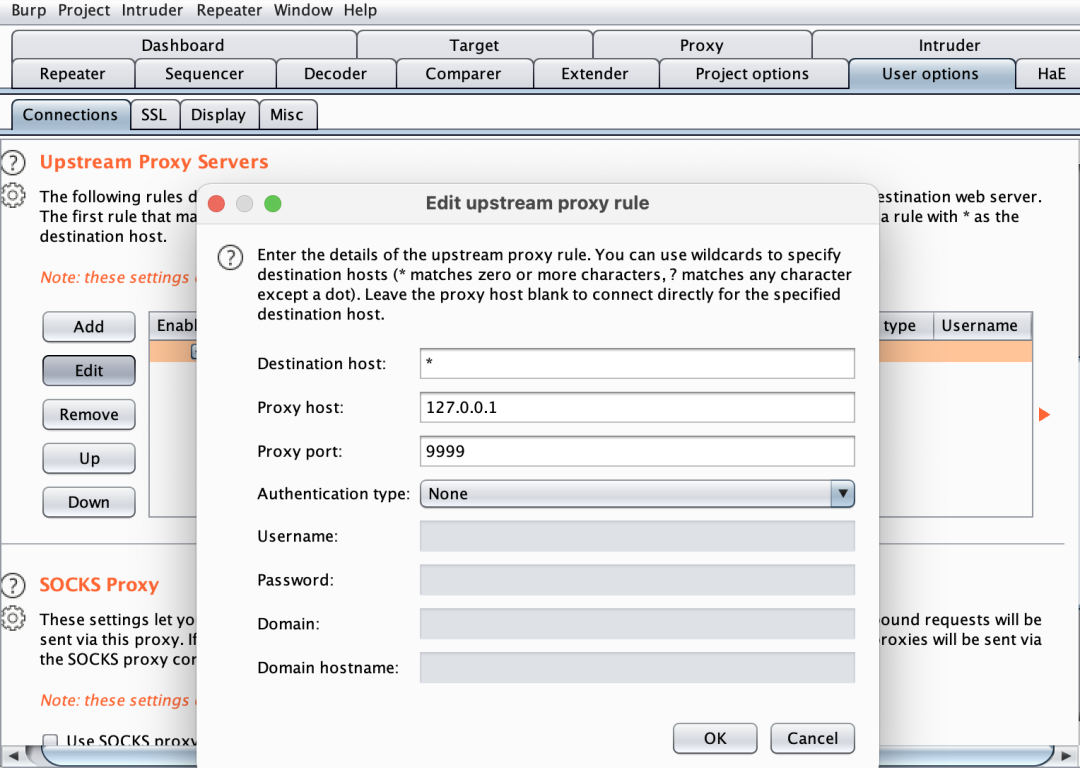Click the Remove rule button

pyautogui.click(x=89, y=415)
